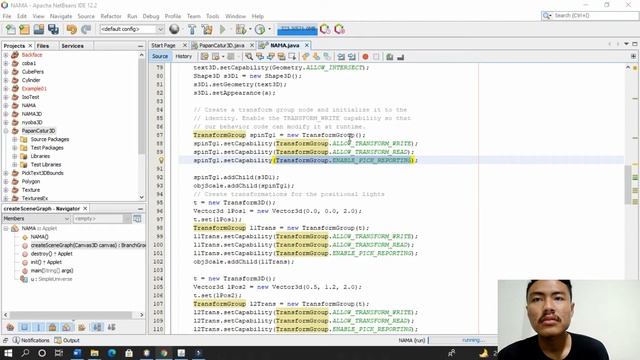Click the Windows Start button
The height and width of the screenshot is (360, 640).
pos(8,353)
